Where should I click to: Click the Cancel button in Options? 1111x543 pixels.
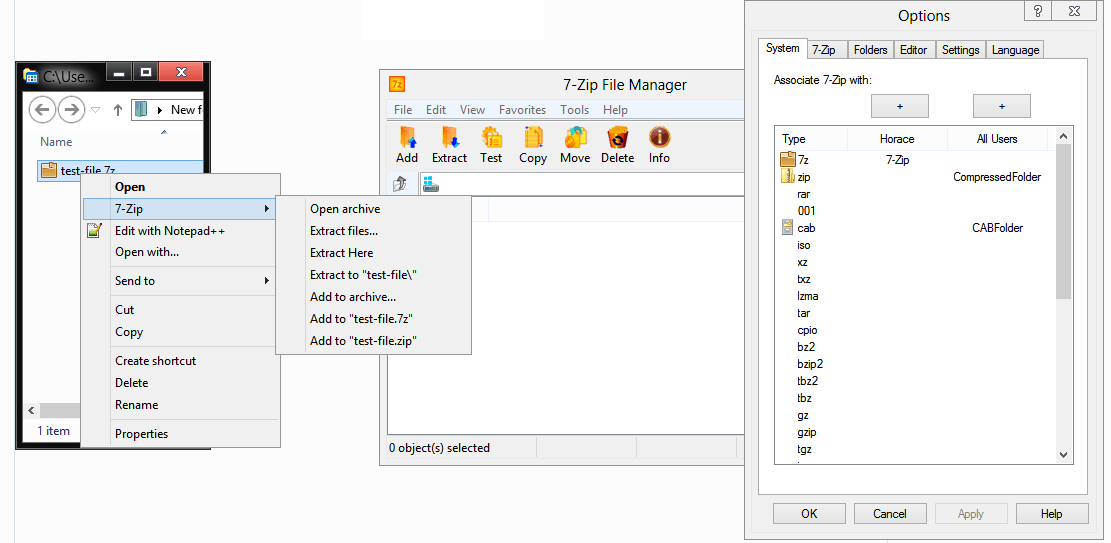pos(890,514)
